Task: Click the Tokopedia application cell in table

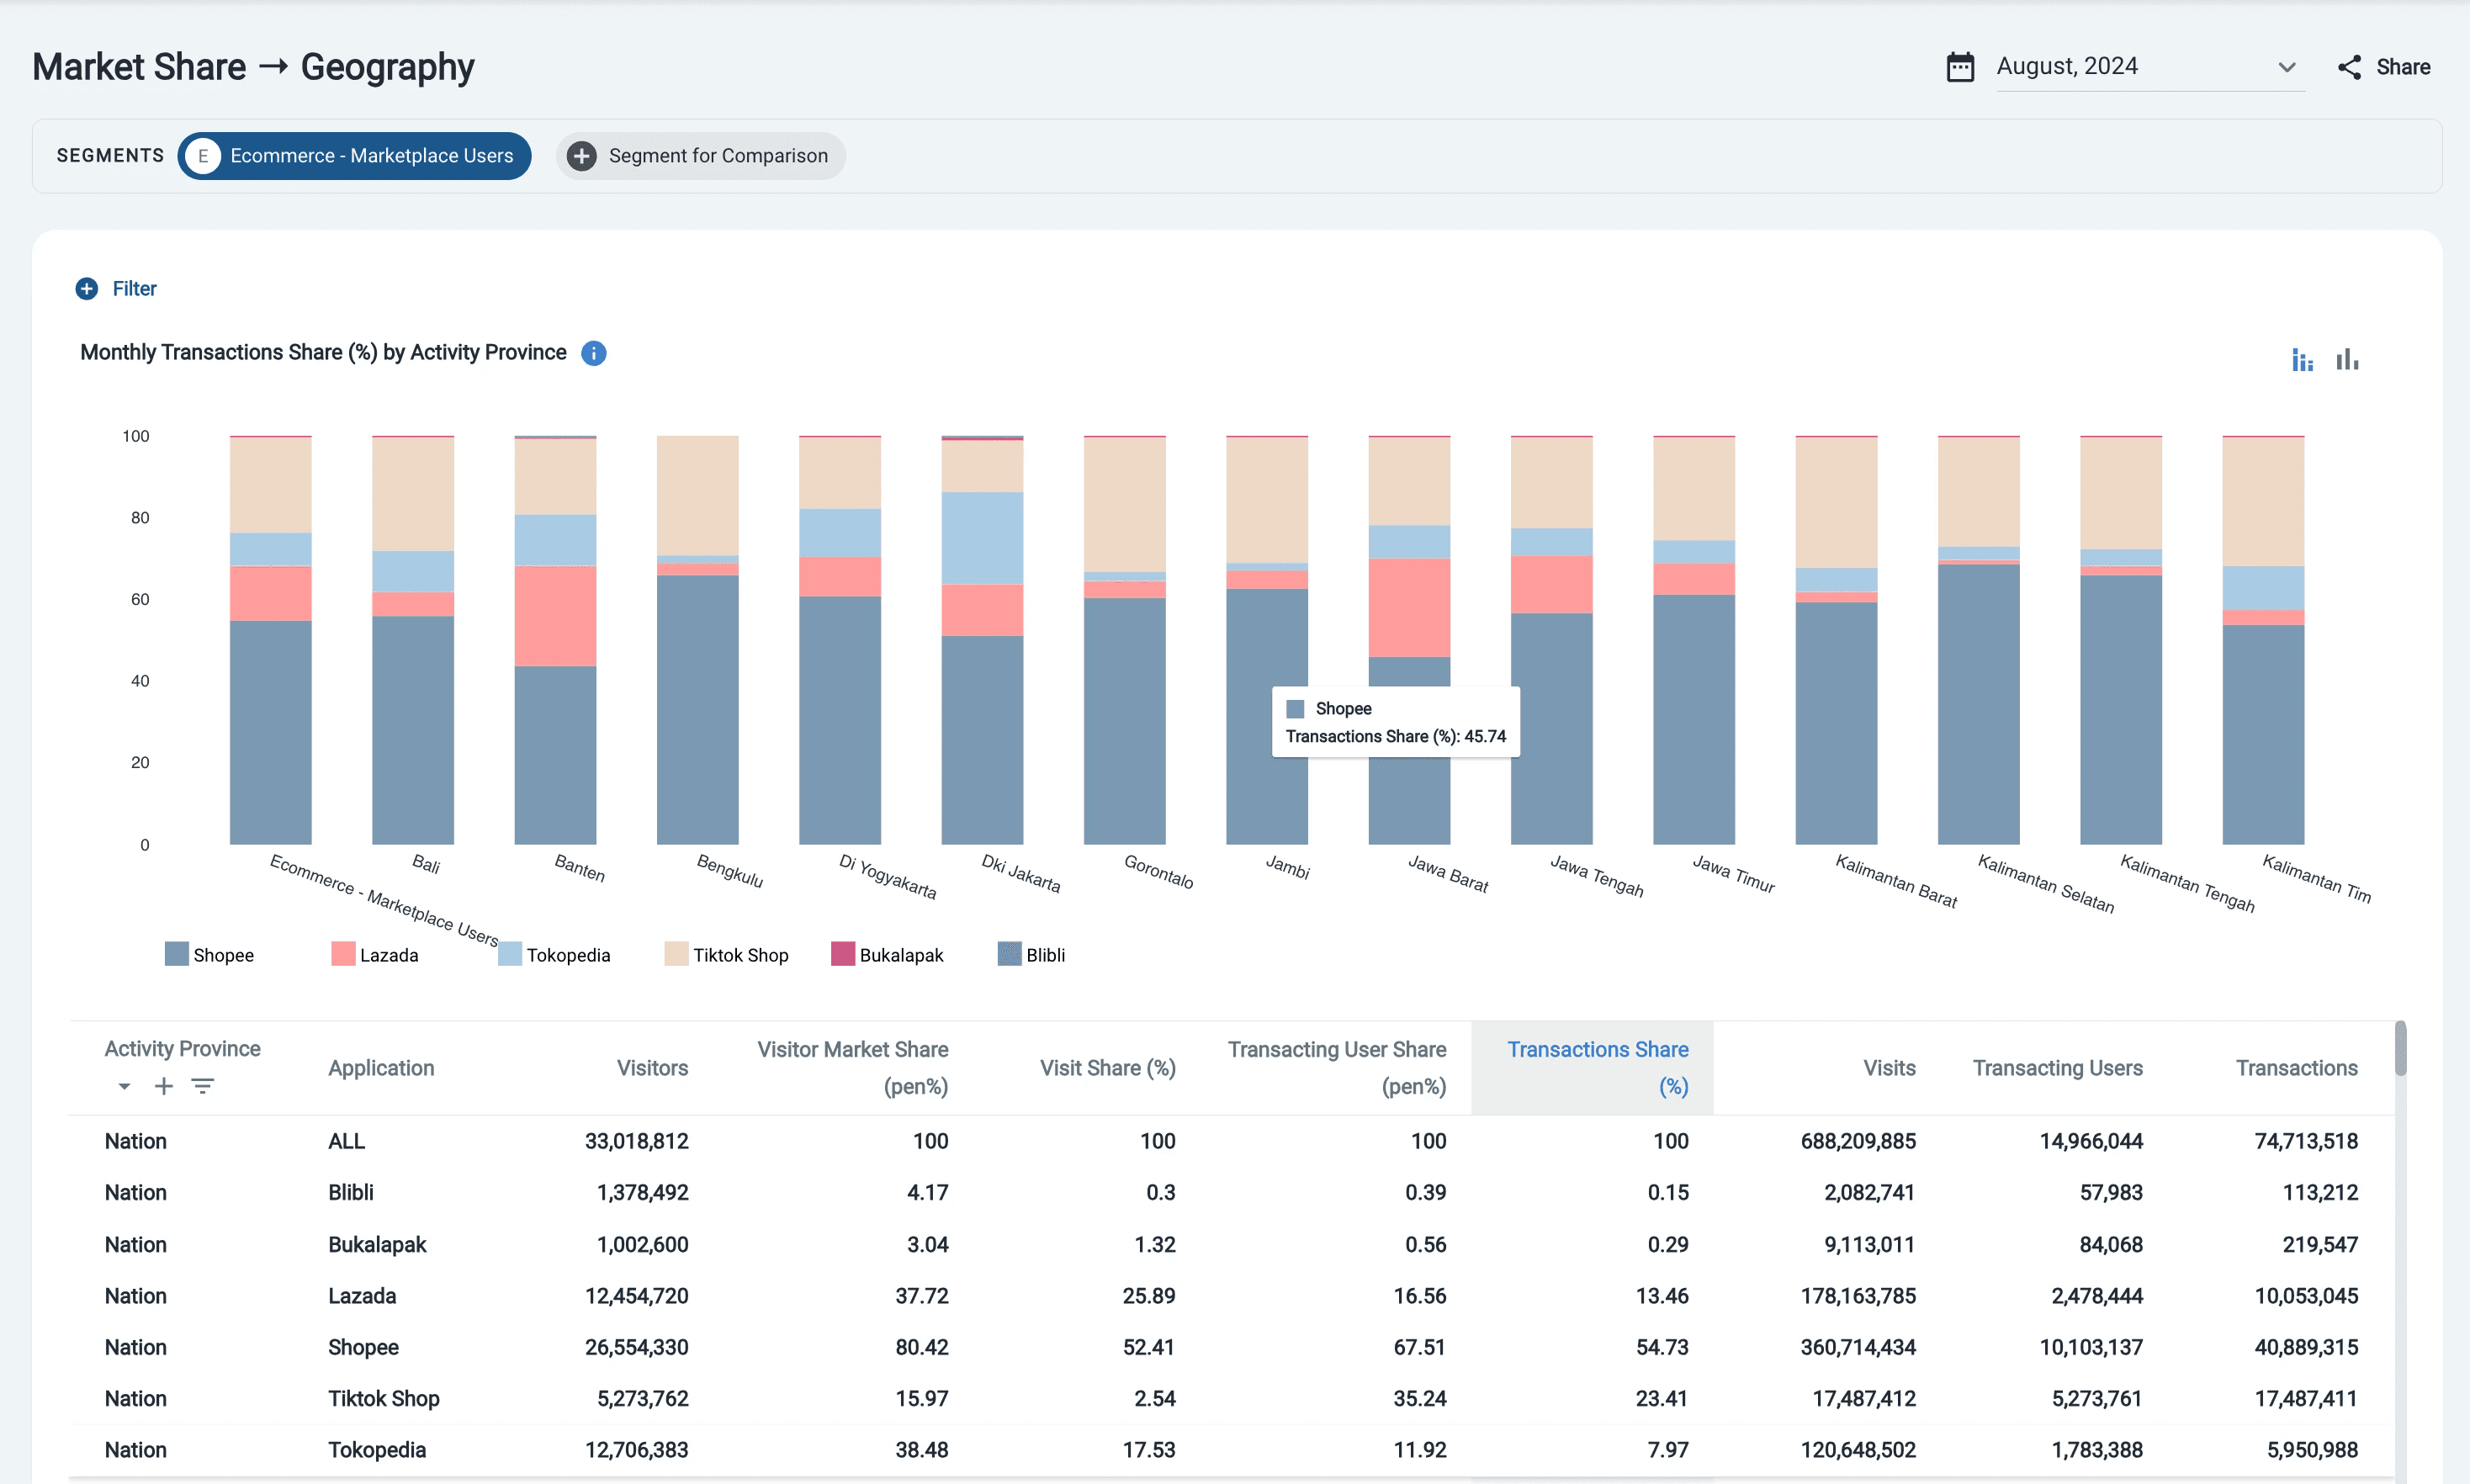Action: [x=377, y=1450]
